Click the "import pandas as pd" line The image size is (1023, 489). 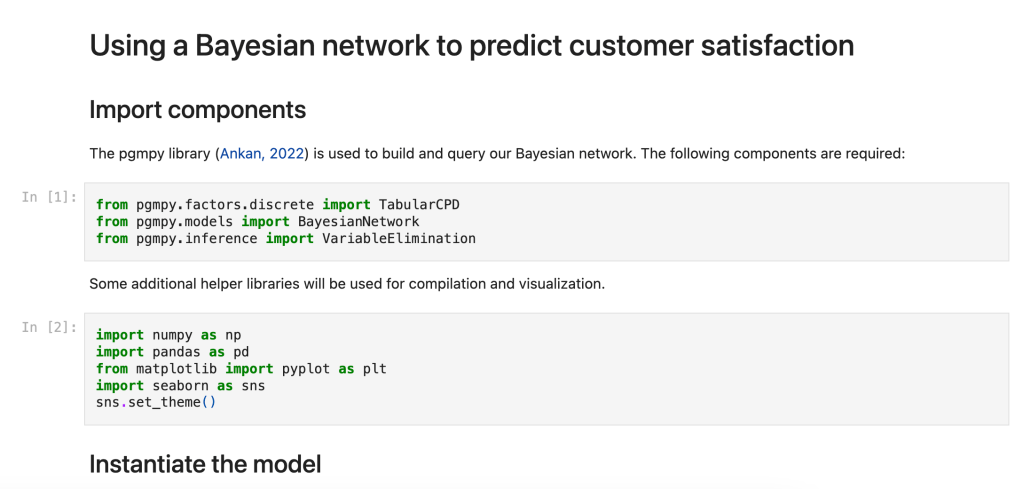point(172,352)
